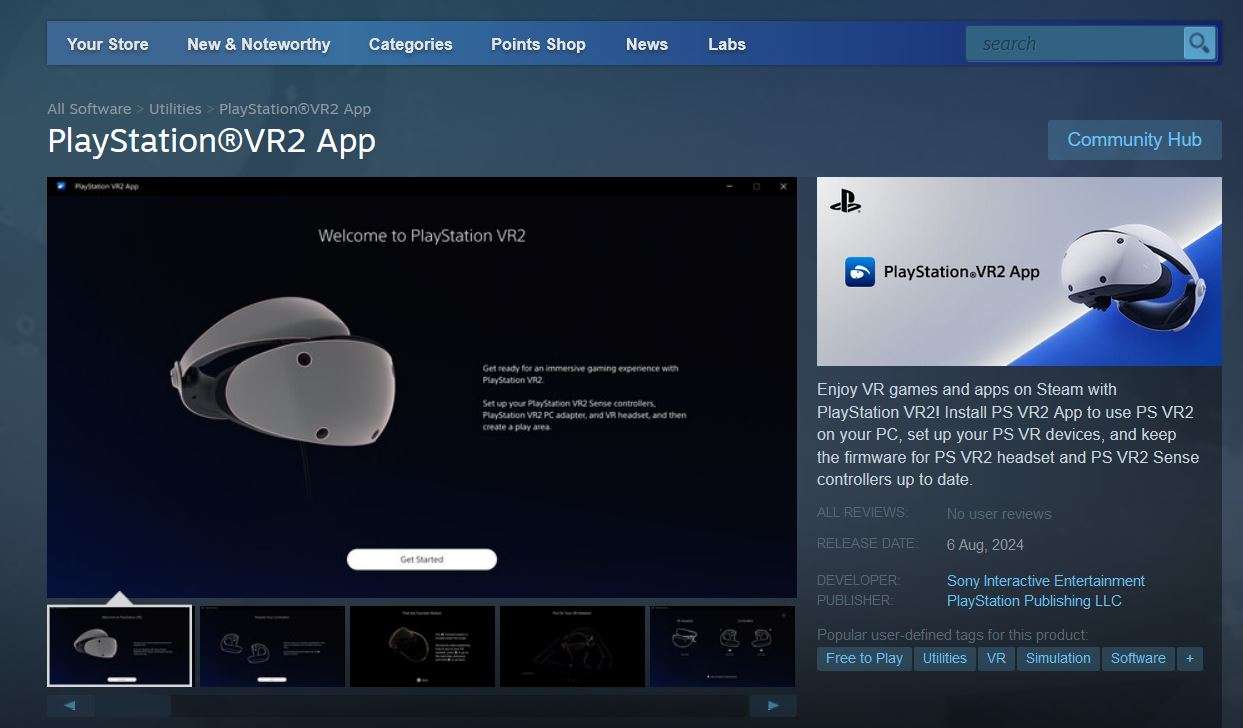Image resolution: width=1243 pixels, height=728 pixels.
Task: Click the Welcome to PlayStation VR2 heading
Action: tap(421, 236)
